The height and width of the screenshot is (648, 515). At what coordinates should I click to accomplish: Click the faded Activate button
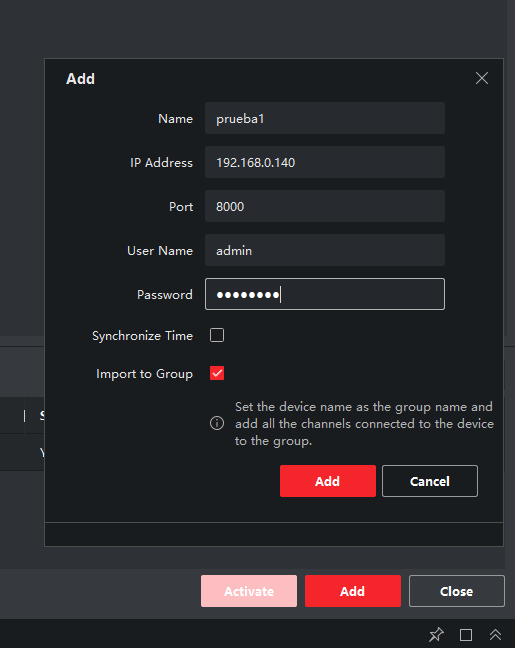pyautogui.click(x=249, y=591)
